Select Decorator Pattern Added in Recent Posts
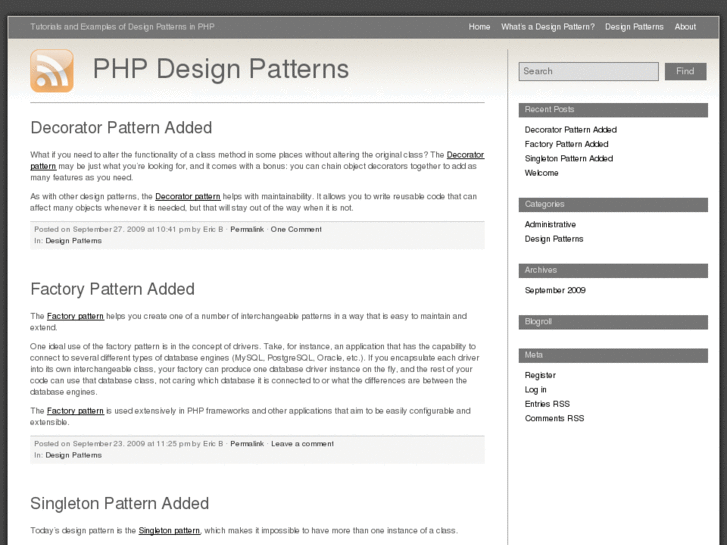 pyautogui.click(x=570, y=130)
